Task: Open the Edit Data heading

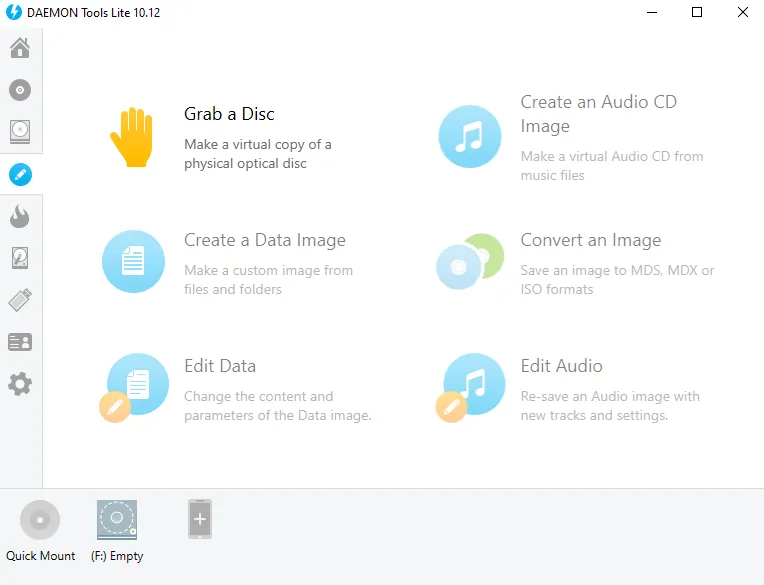Action: 220,366
